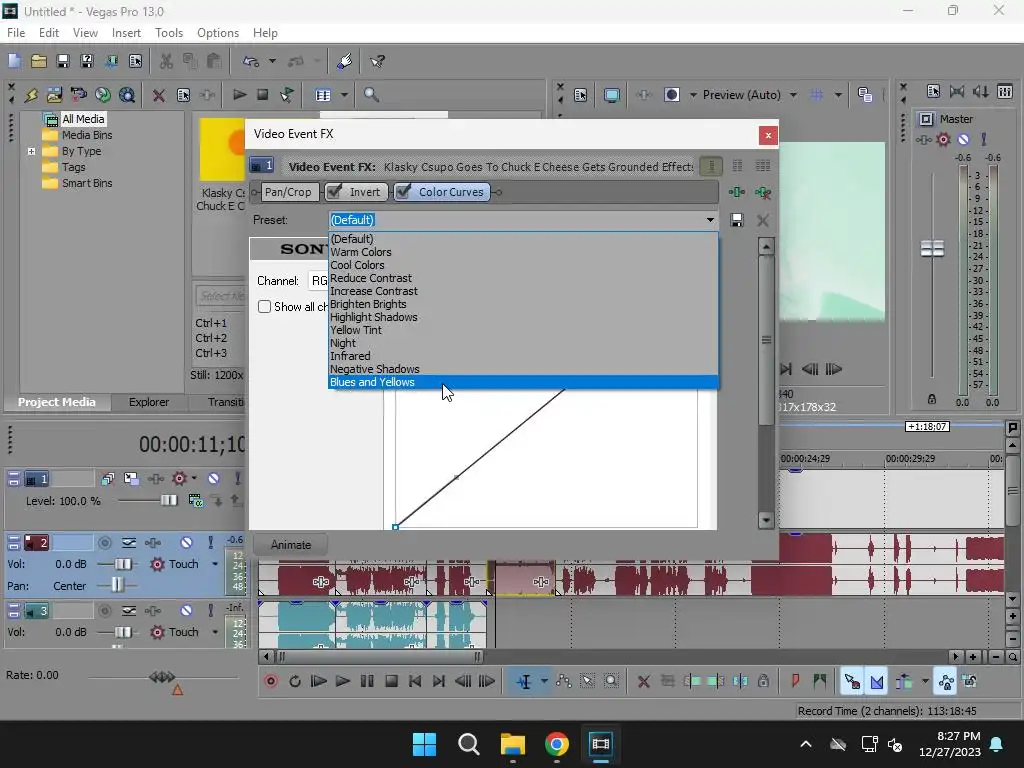Open the Preview (Auto) quality dropdown

(793, 95)
